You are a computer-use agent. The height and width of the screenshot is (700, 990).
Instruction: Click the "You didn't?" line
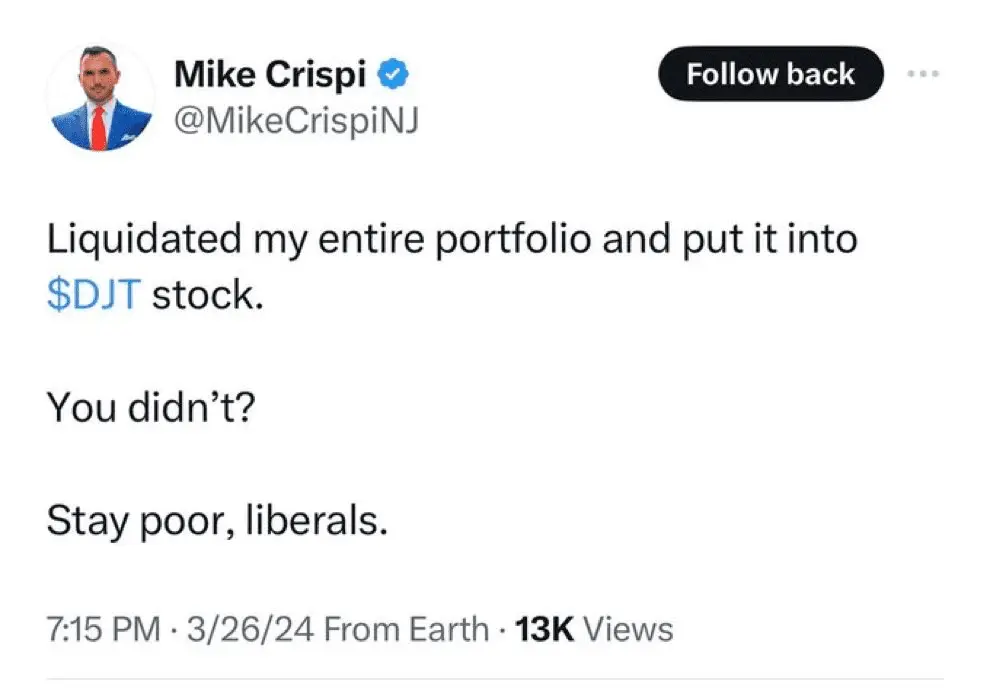150,408
